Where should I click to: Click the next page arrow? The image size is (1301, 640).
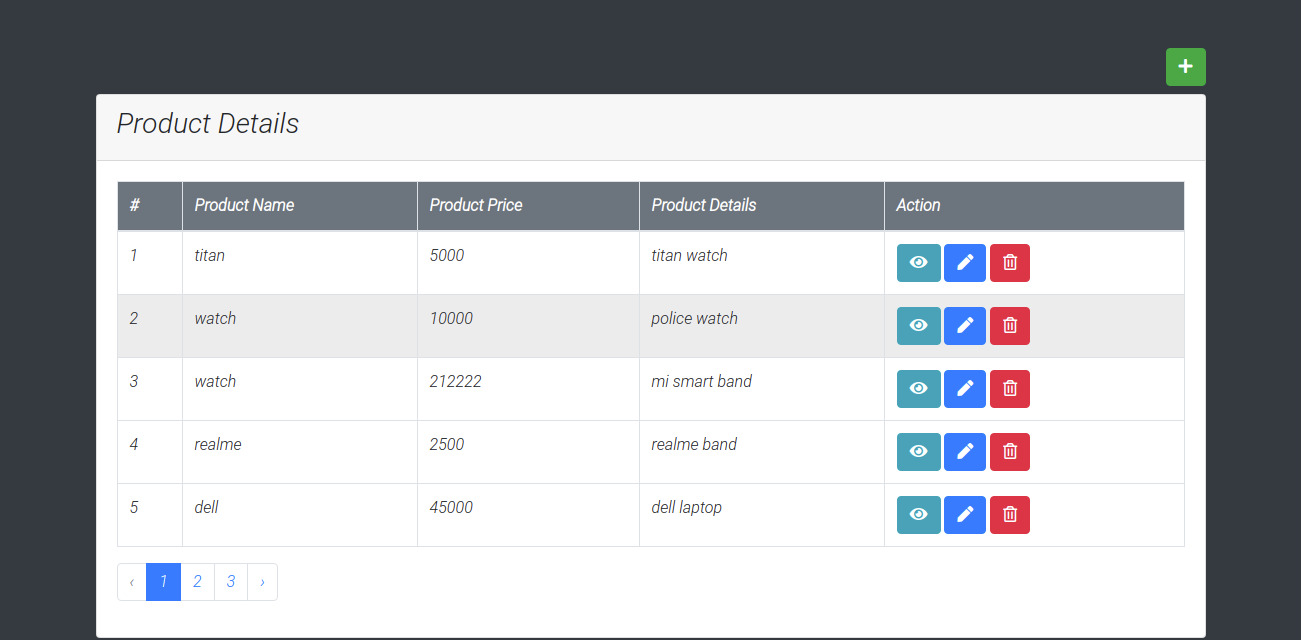click(x=262, y=582)
